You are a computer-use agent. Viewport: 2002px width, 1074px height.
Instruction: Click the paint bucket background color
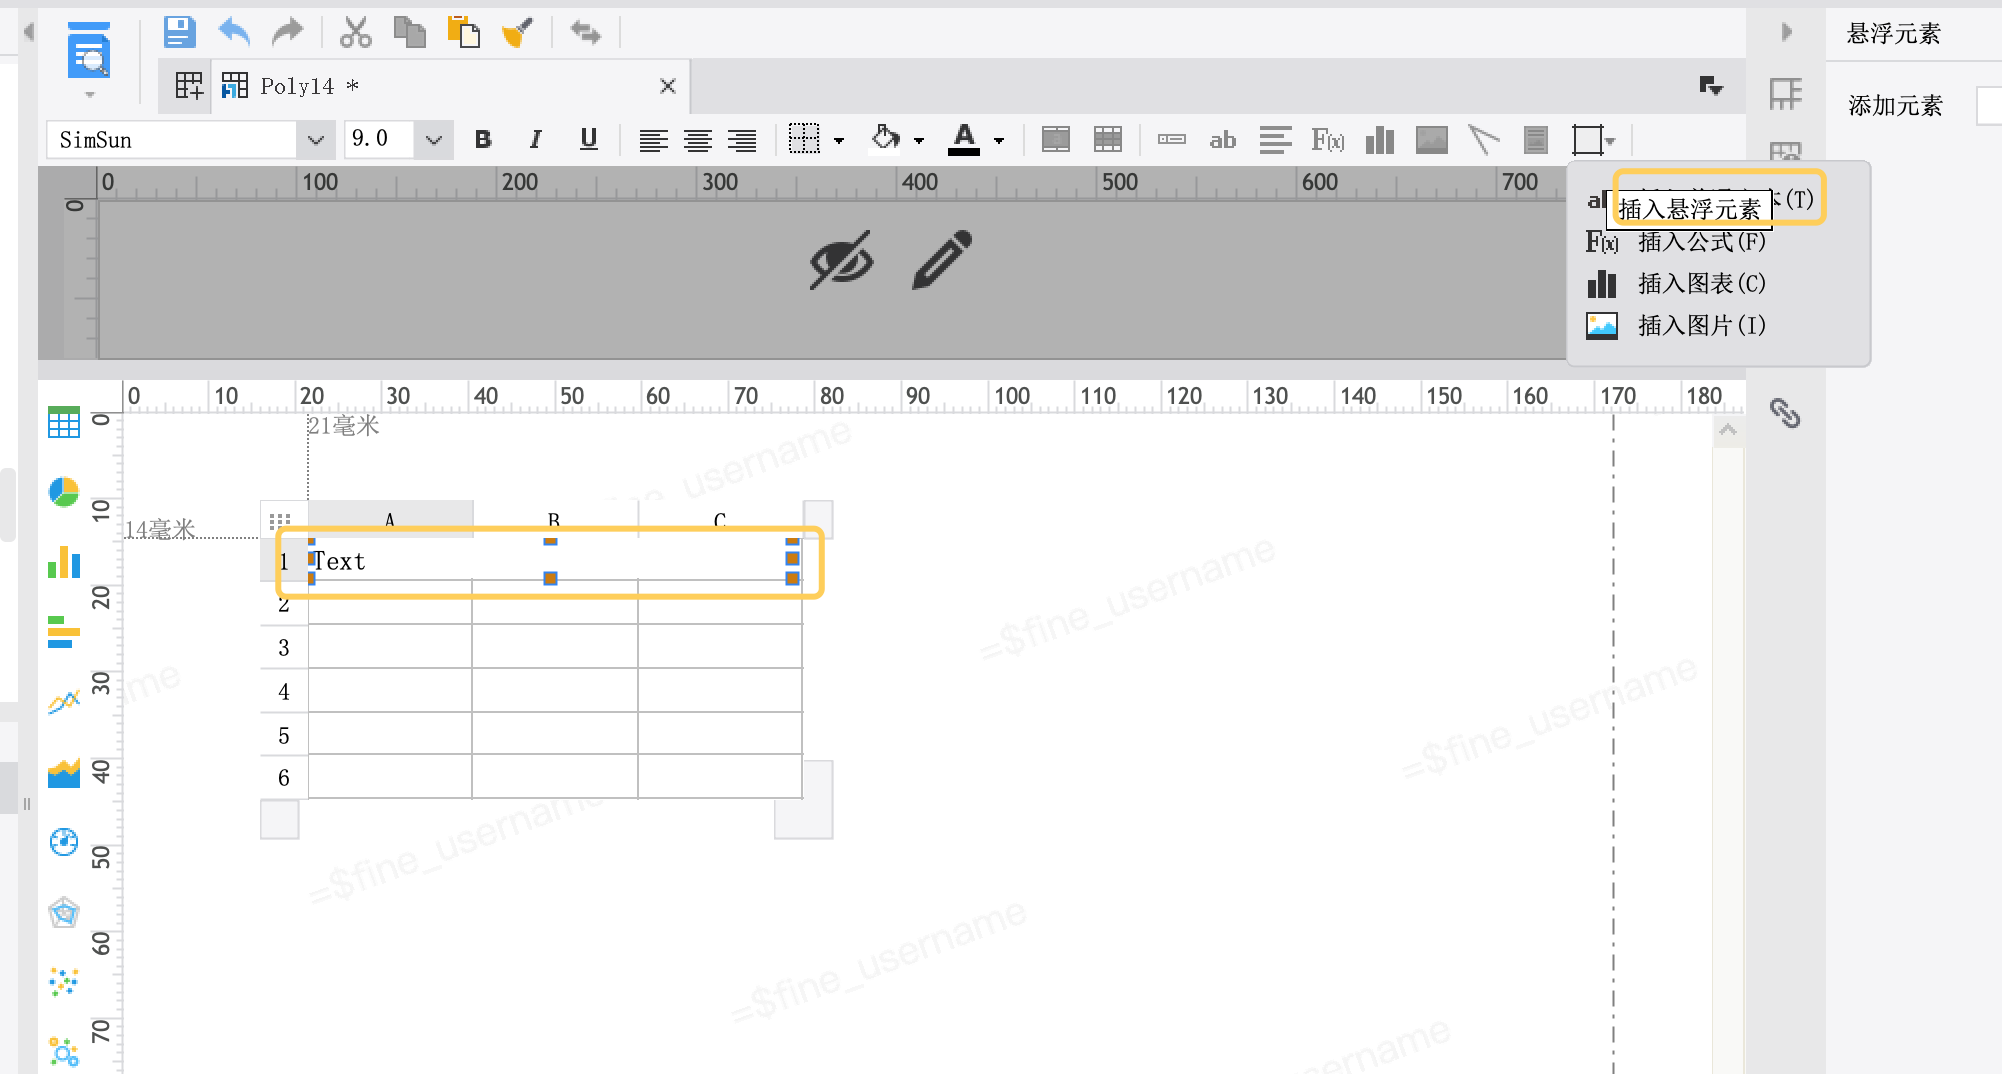pyautogui.click(x=885, y=139)
